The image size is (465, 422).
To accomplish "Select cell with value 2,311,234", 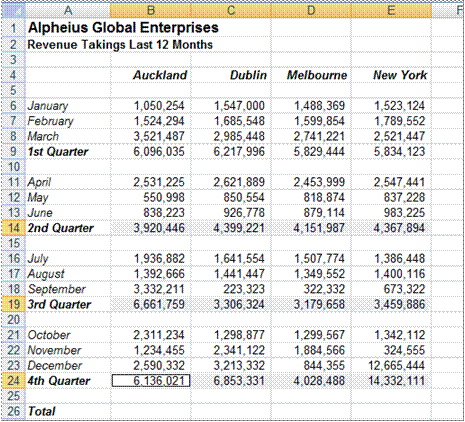I will click(151, 335).
